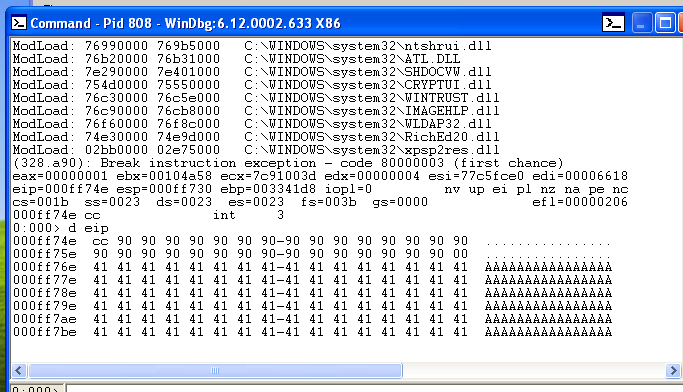Viewport: 683px width, 392px height.
Task: Click the efl=00000206 flags value
Action: [x=580, y=202]
